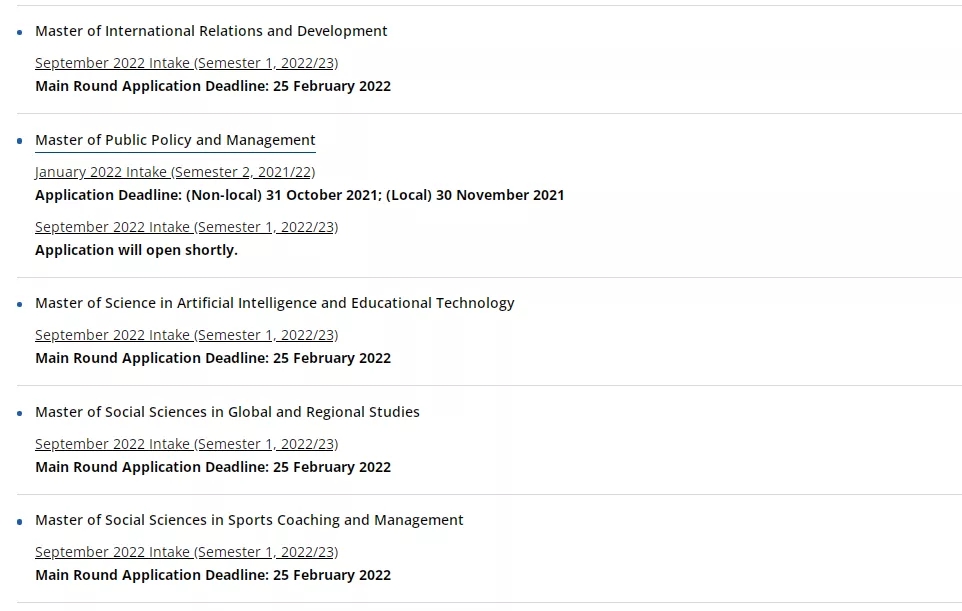Click the 'Application will open shortly' text
This screenshot has width=962, height=611.
click(x=136, y=250)
